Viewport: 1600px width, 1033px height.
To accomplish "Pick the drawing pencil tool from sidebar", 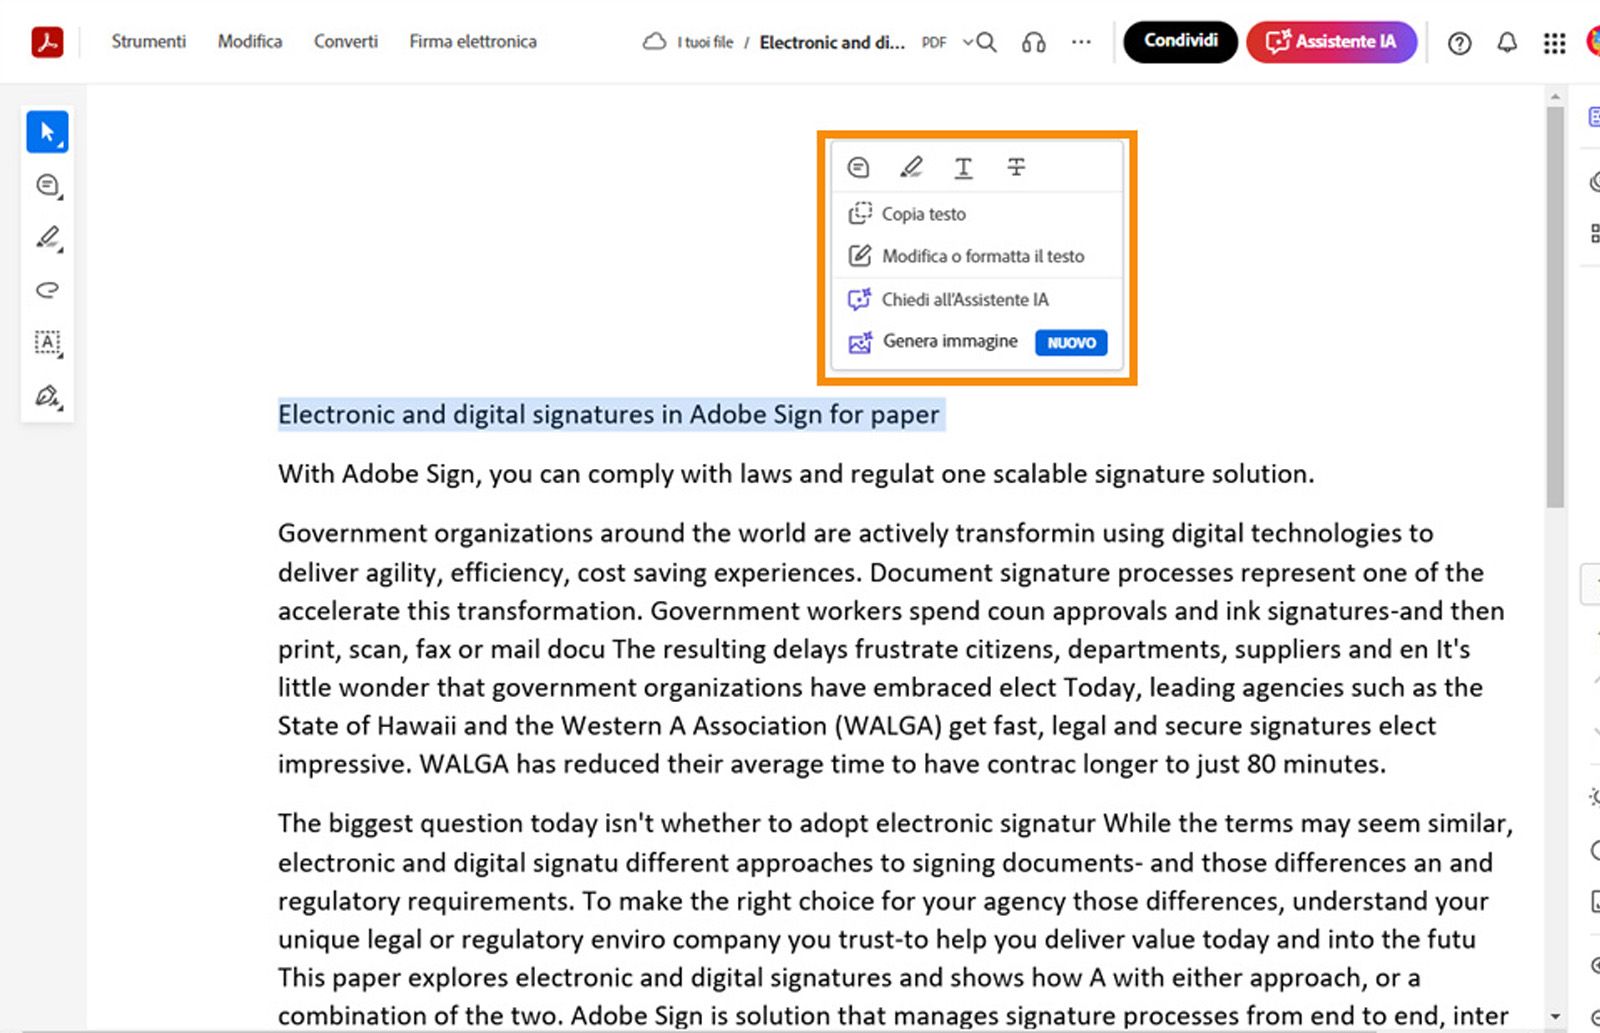I will pos(46,238).
